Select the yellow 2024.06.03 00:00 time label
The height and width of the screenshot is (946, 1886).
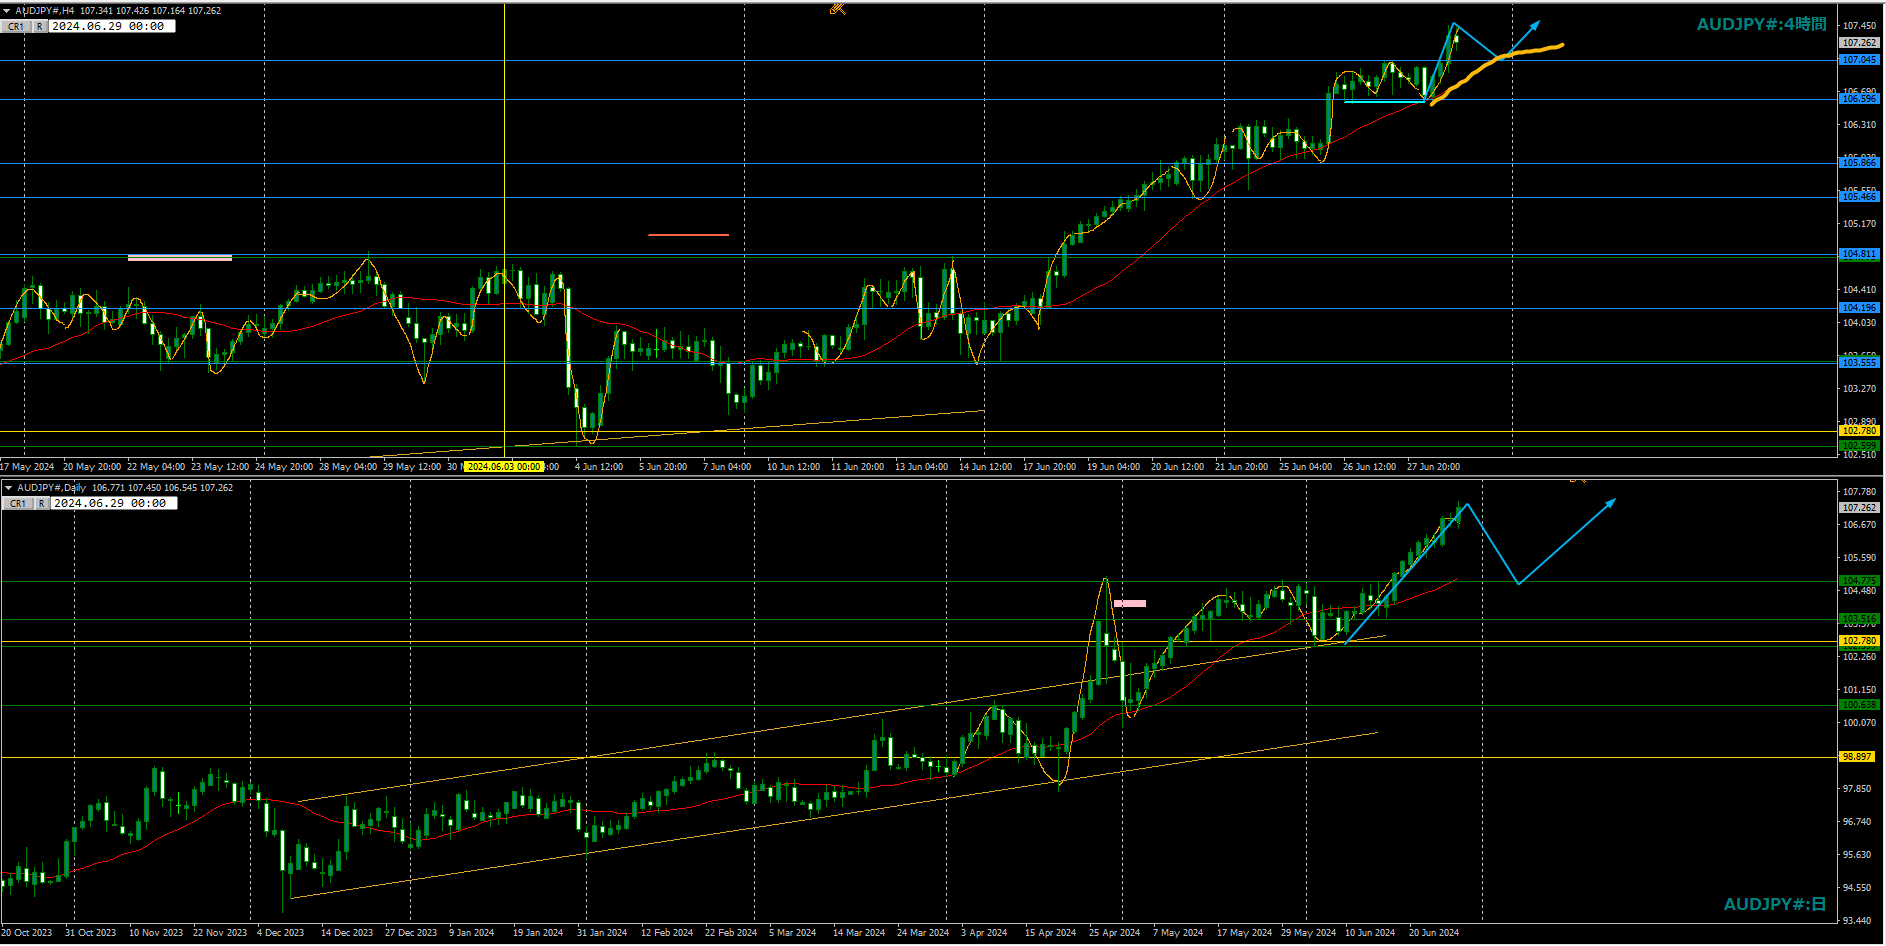tap(504, 467)
